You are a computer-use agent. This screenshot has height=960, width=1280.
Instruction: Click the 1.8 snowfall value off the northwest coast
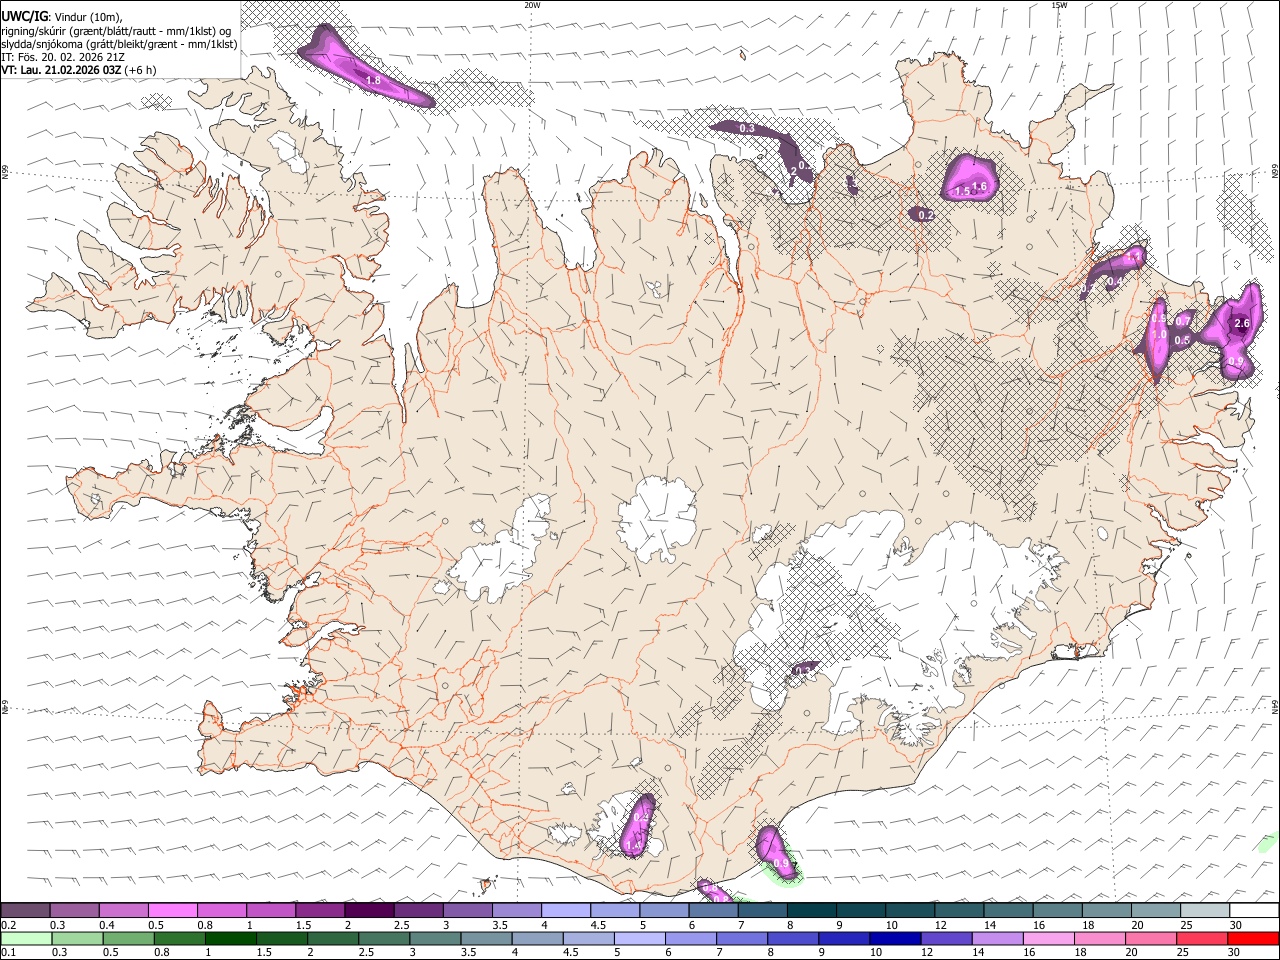coord(374,80)
